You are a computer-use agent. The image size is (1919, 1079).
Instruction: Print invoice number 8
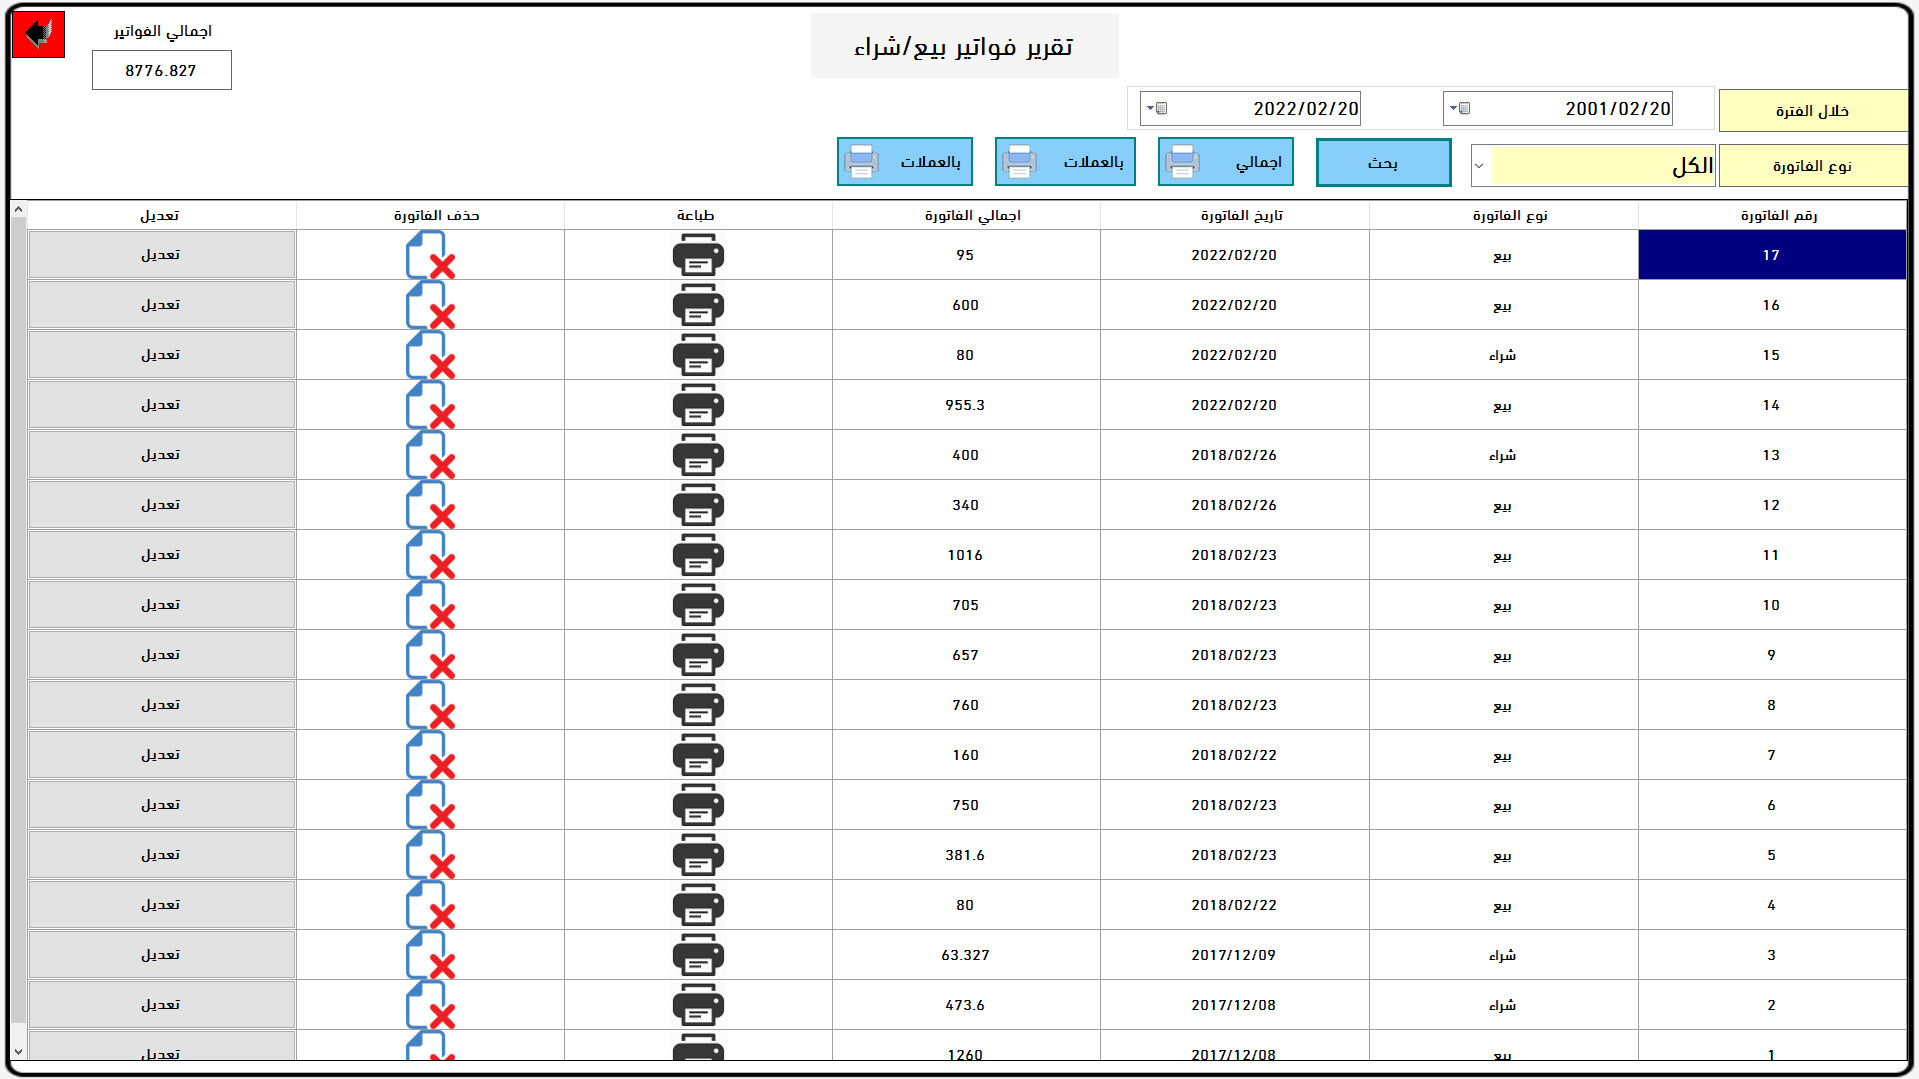point(698,705)
